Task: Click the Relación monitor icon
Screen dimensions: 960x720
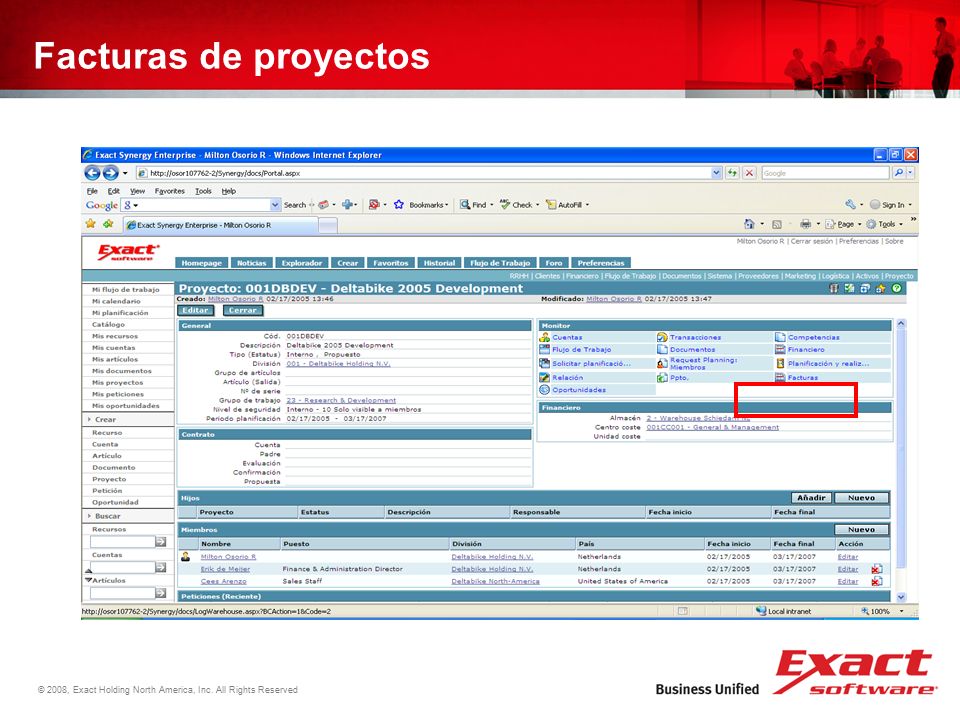Action: [544, 378]
